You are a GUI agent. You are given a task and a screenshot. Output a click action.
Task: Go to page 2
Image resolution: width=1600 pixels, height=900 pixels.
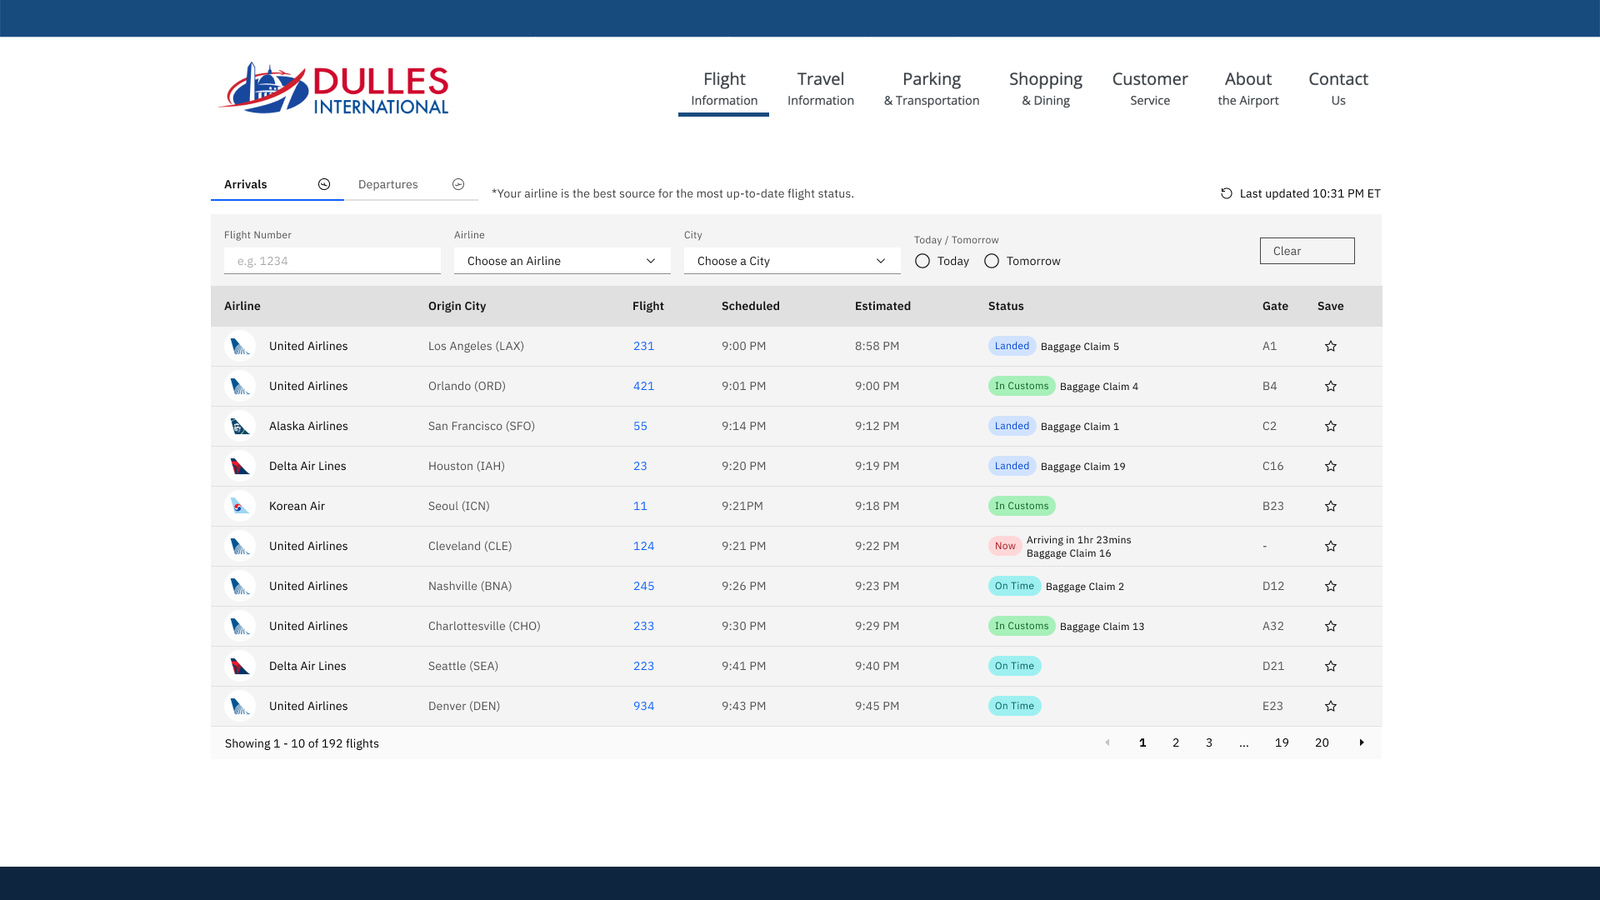point(1176,743)
